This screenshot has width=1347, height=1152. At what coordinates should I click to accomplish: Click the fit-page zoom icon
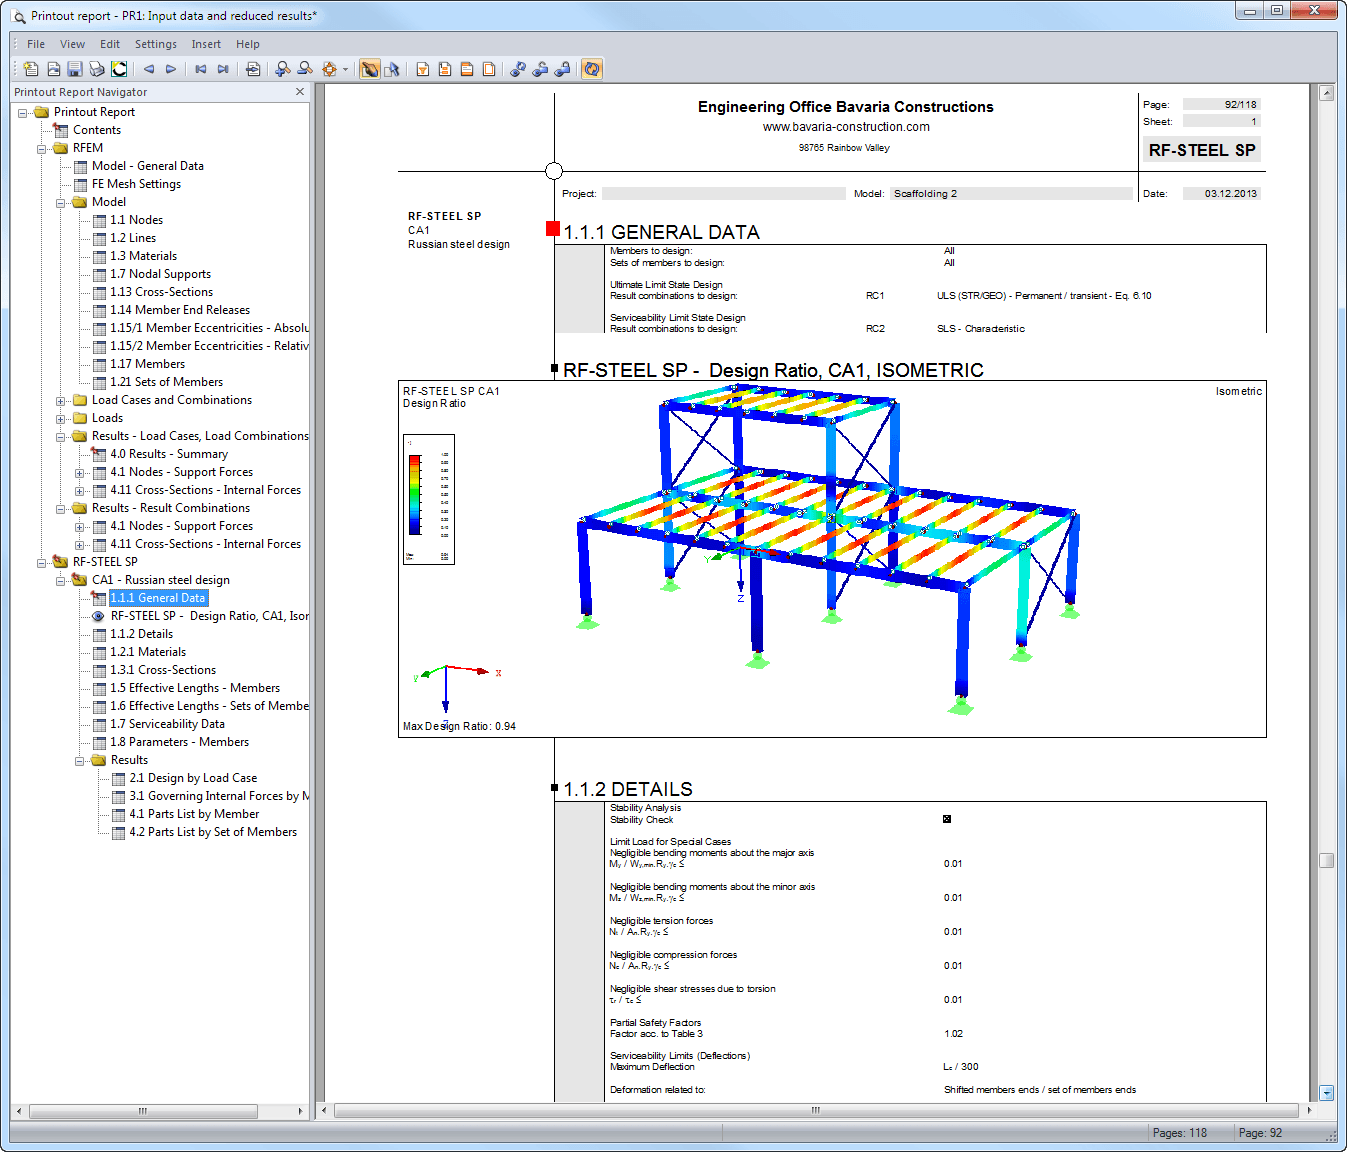click(x=329, y=69)
